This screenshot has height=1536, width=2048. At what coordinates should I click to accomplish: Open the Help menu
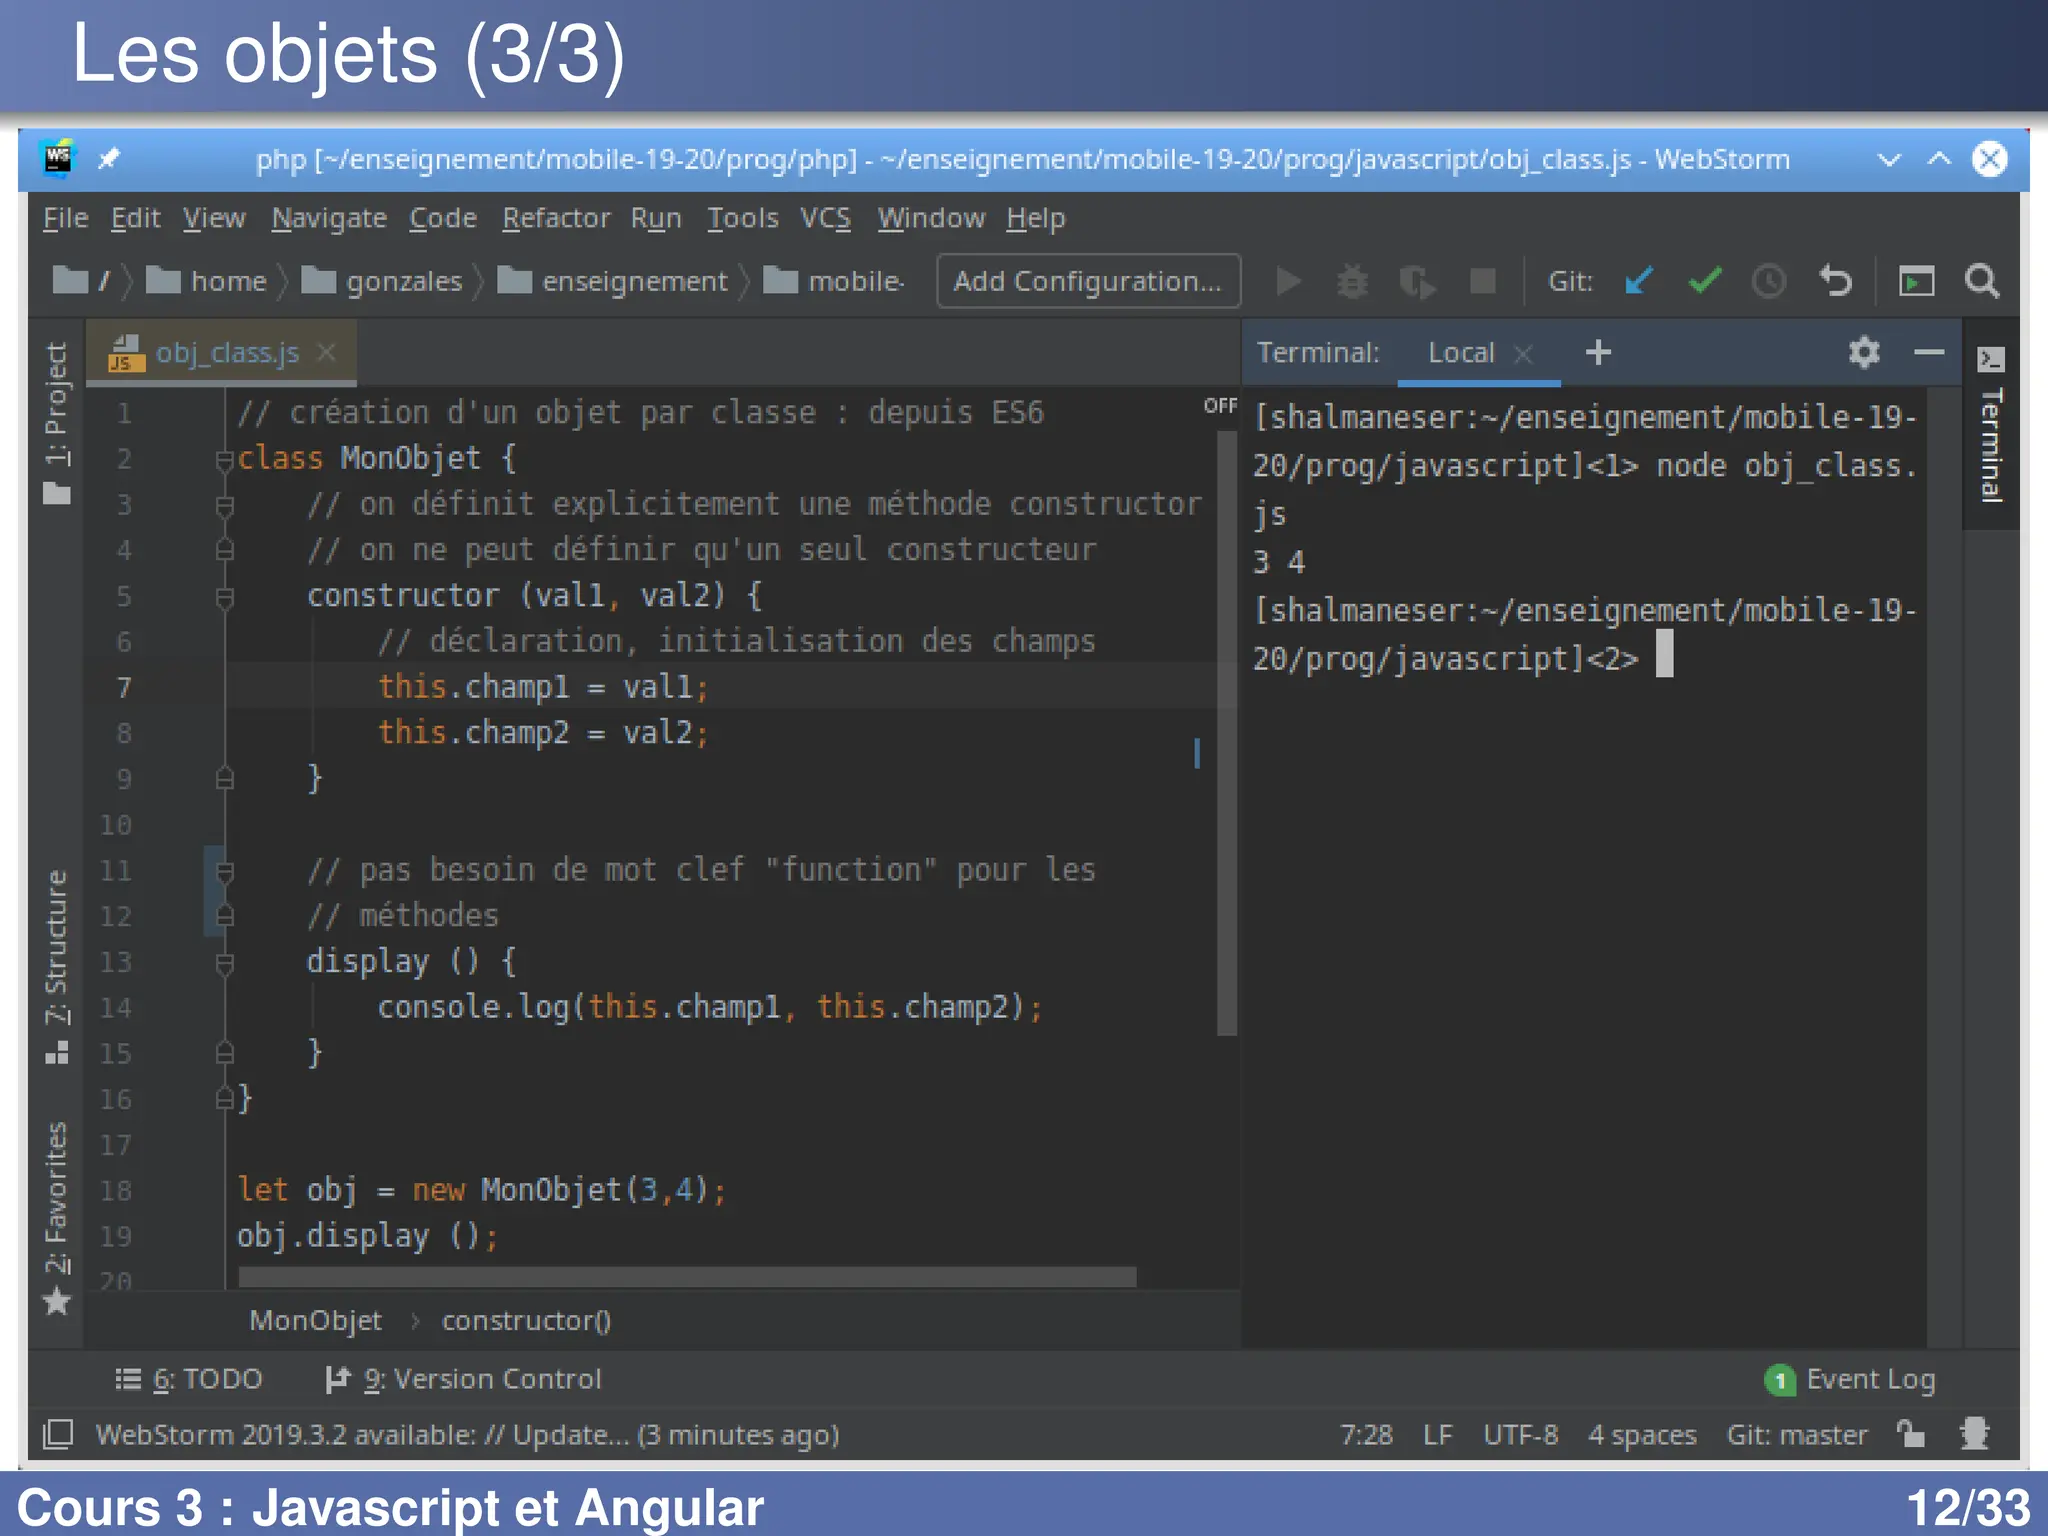point(1035,218)
